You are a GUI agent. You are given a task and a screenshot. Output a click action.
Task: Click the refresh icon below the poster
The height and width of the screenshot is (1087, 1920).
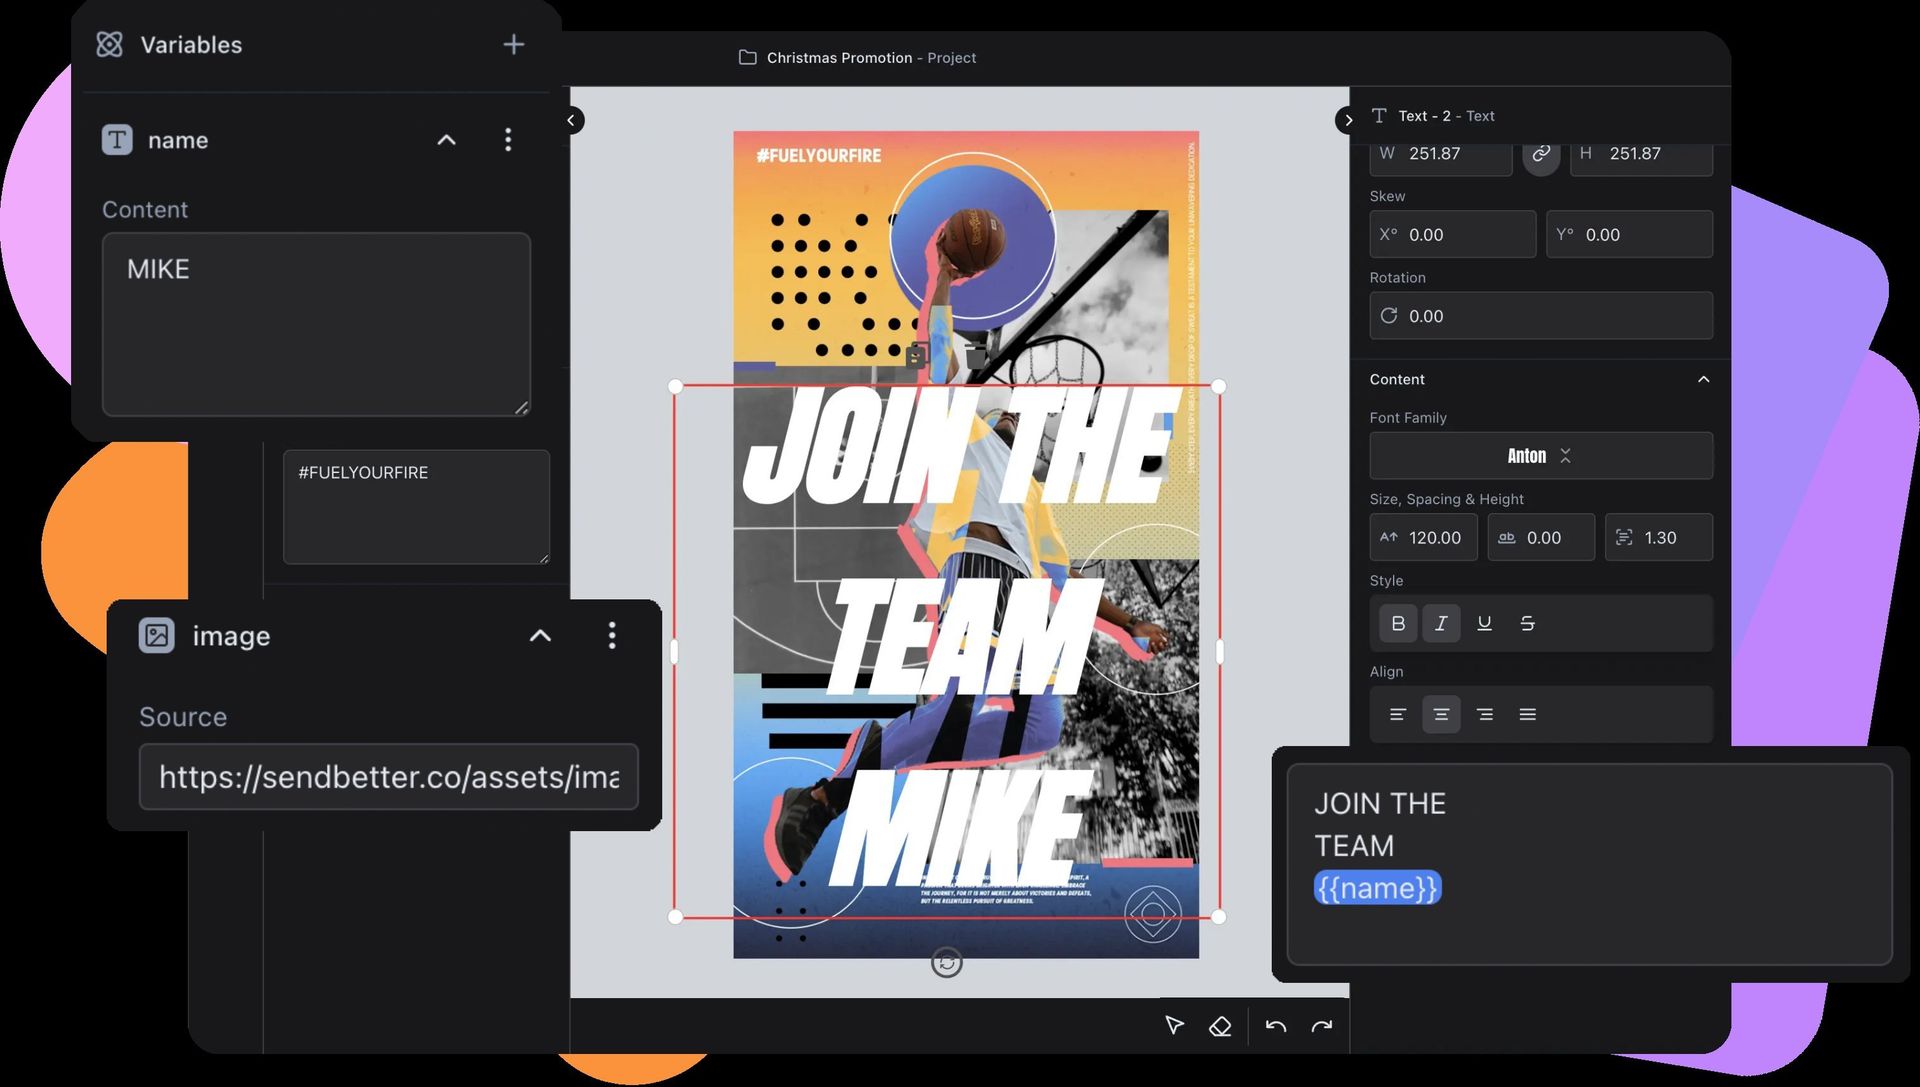[946, 962]
